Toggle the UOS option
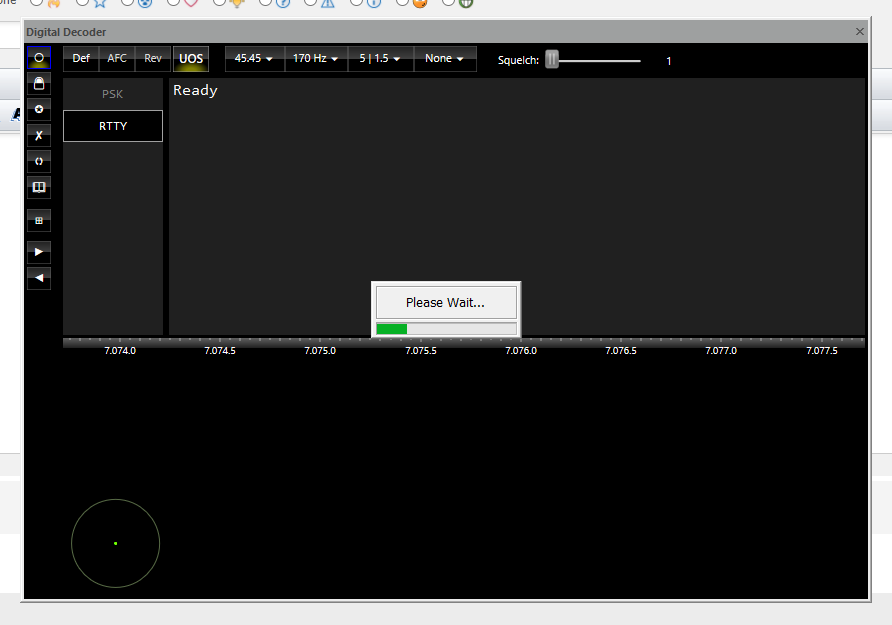This screenshot has height=625, width=892. [191, 59]
